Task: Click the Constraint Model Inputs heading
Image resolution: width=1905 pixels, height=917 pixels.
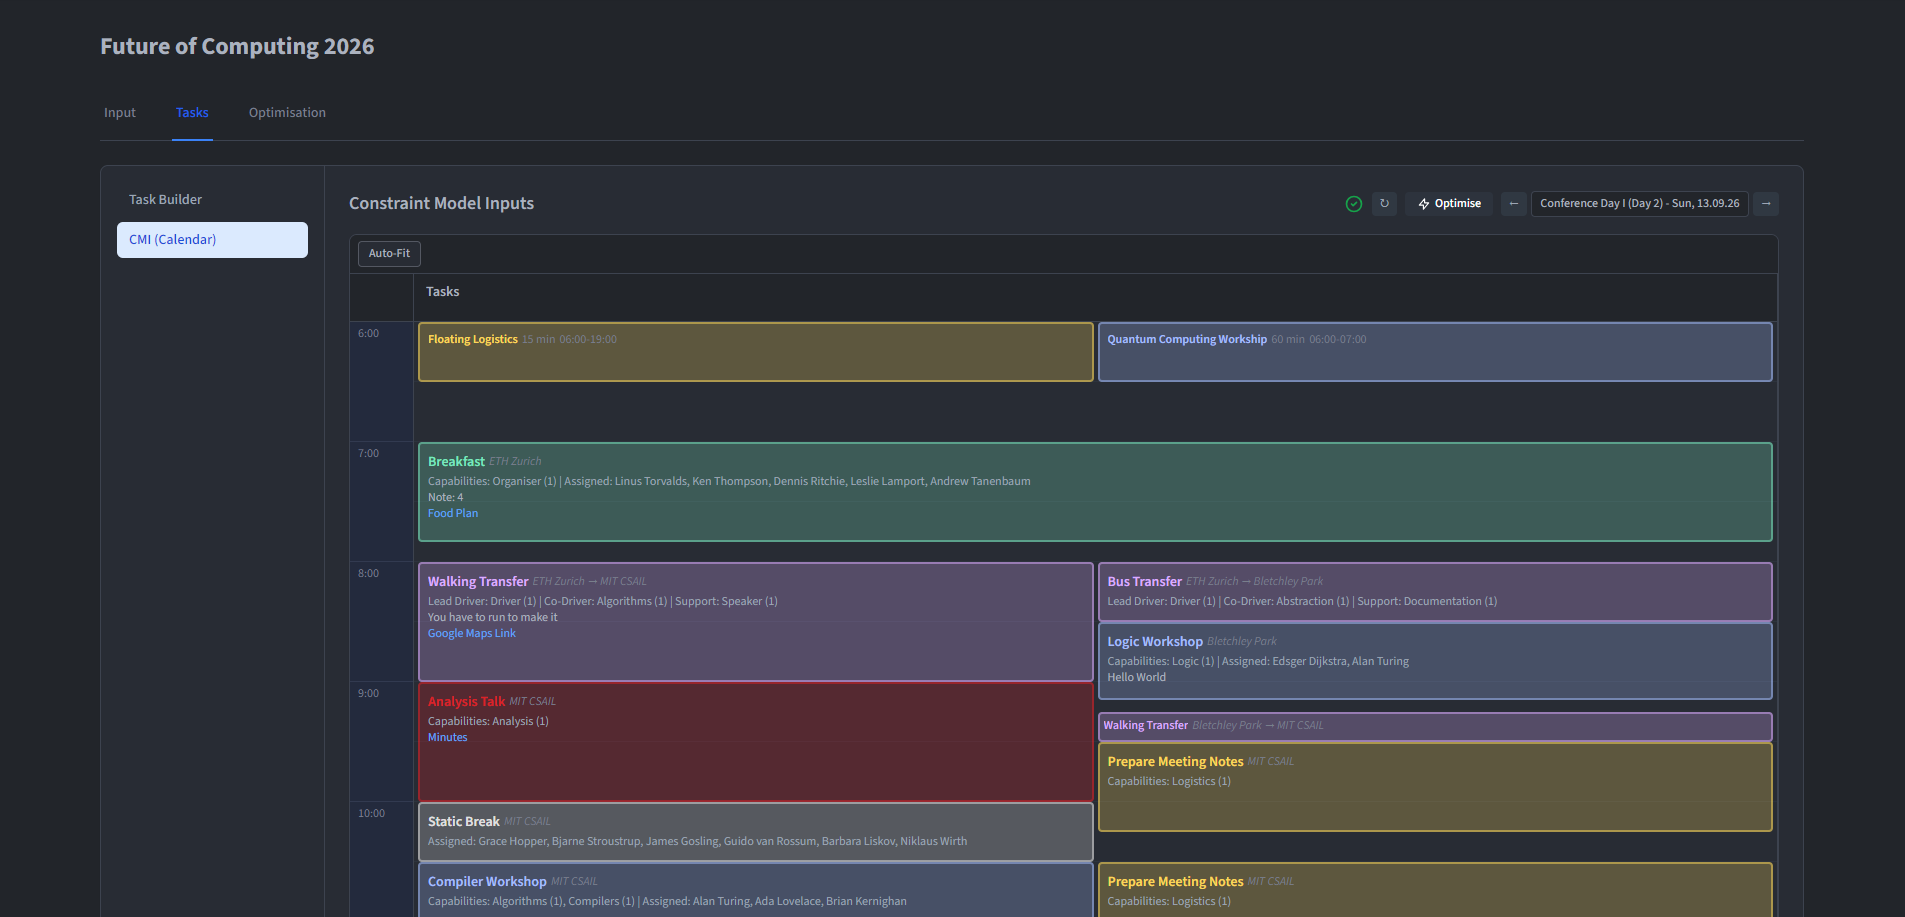Action: coord(441,204)
